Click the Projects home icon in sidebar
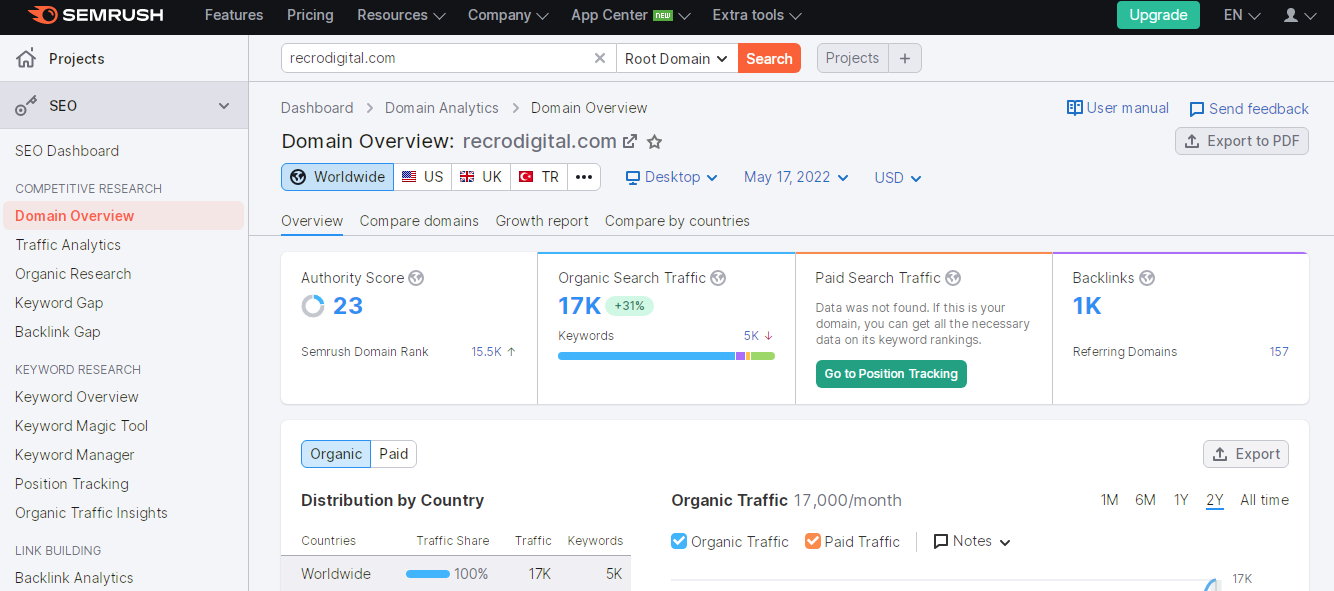 [x=26, y=58]
